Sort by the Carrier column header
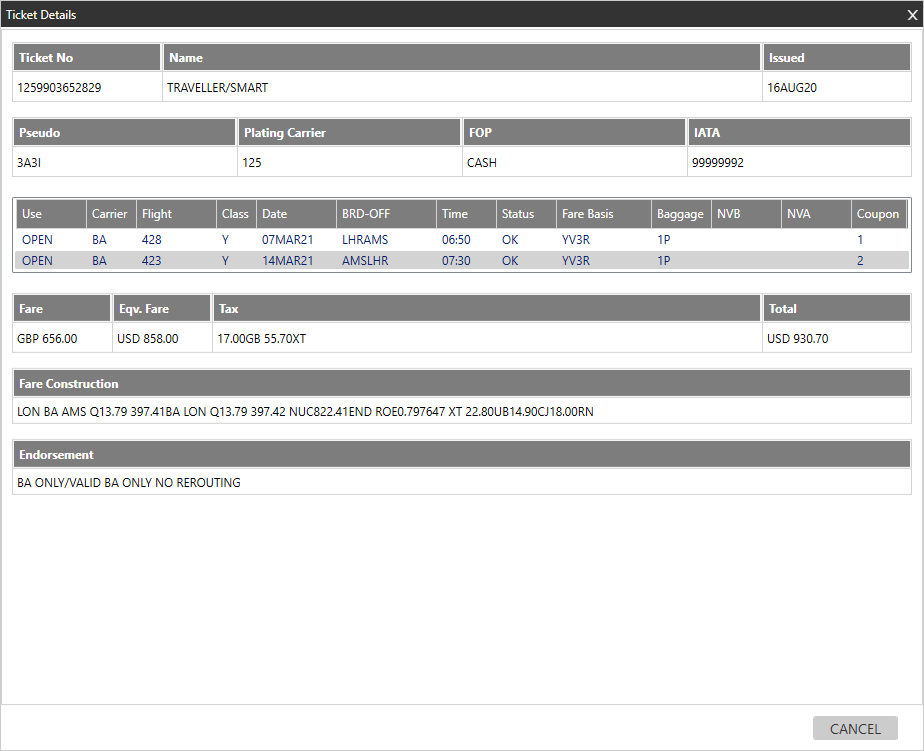Image resolution: width=924 pixels, height=751 pixels. 110,214
